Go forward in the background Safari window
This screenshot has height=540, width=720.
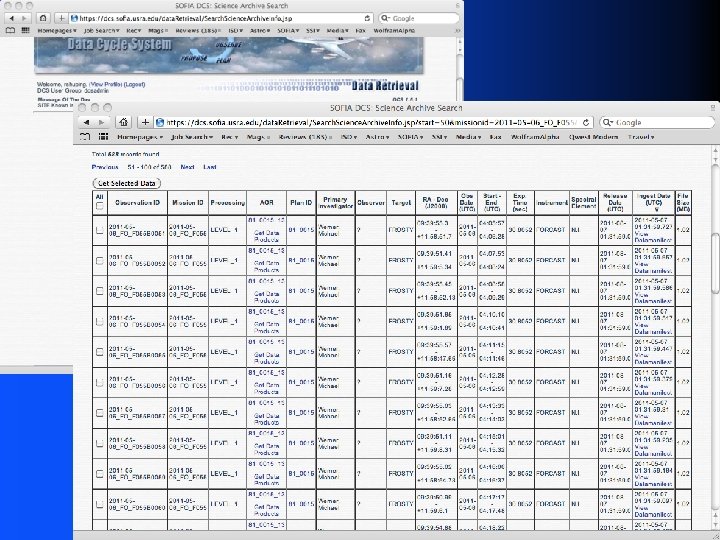24,18
